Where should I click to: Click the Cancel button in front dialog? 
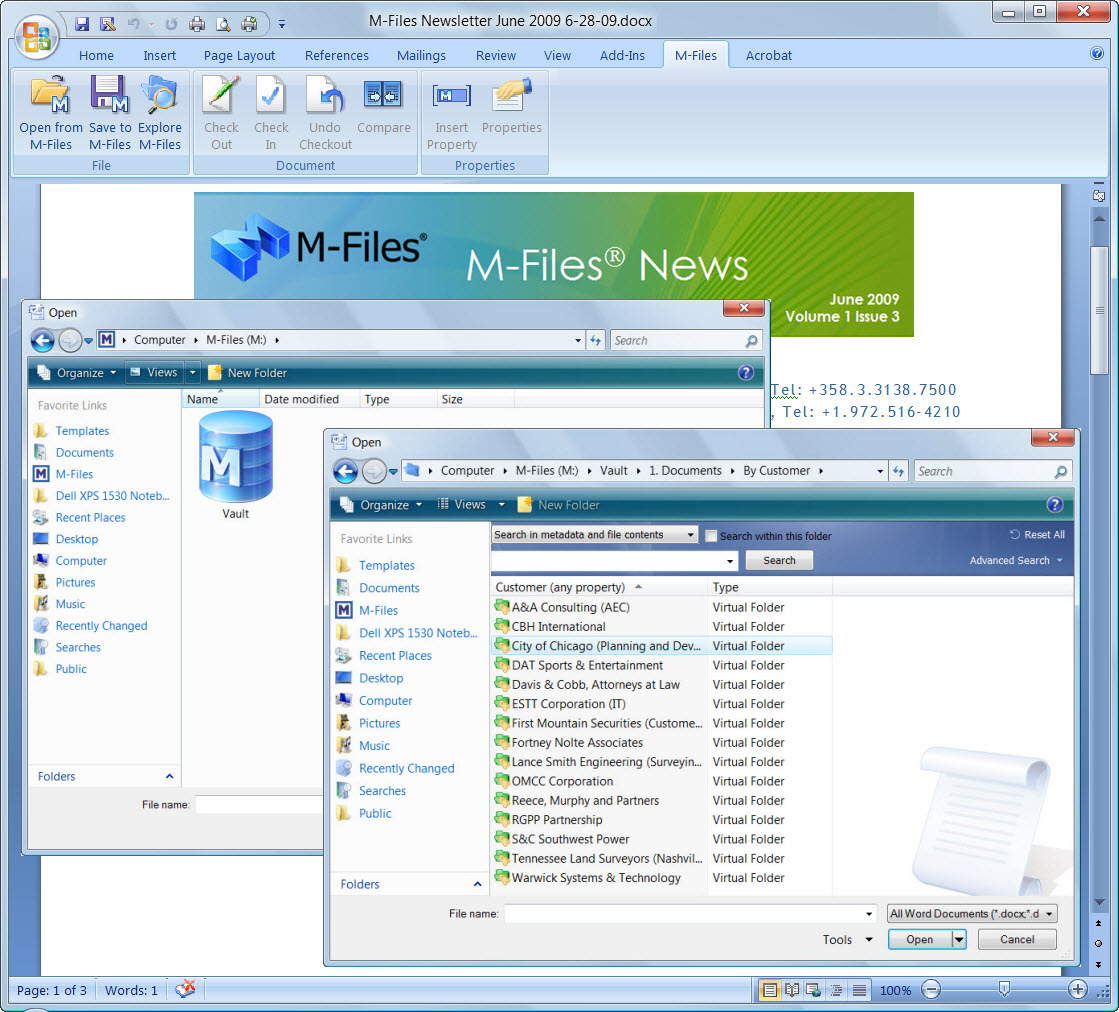(x=1016, y=939)
